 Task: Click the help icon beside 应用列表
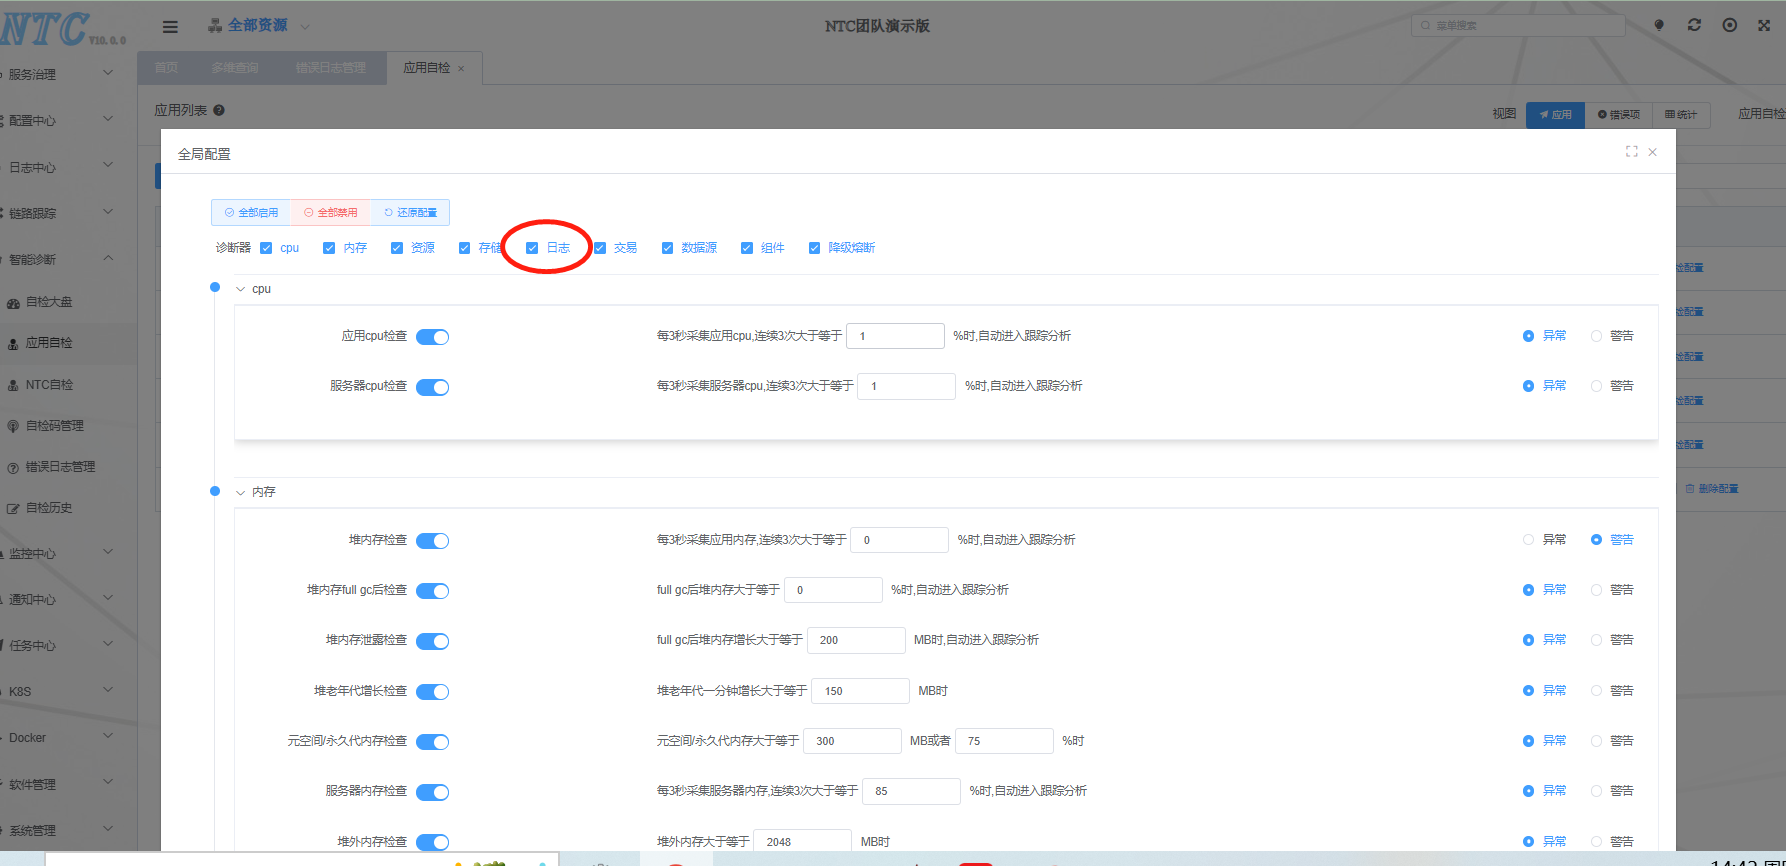pyautogui.click(x=219, y=110)
